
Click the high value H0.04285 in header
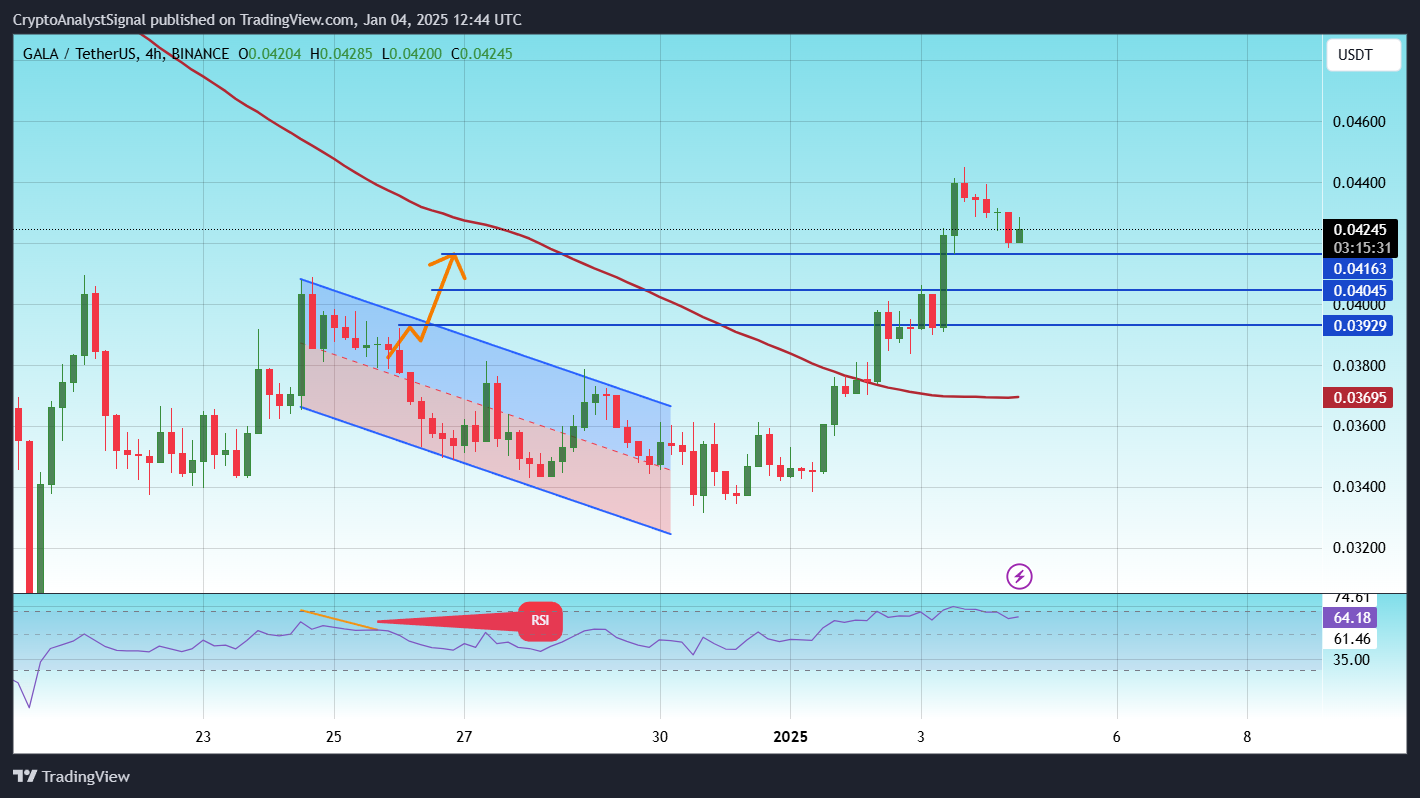tap(342, 53)
